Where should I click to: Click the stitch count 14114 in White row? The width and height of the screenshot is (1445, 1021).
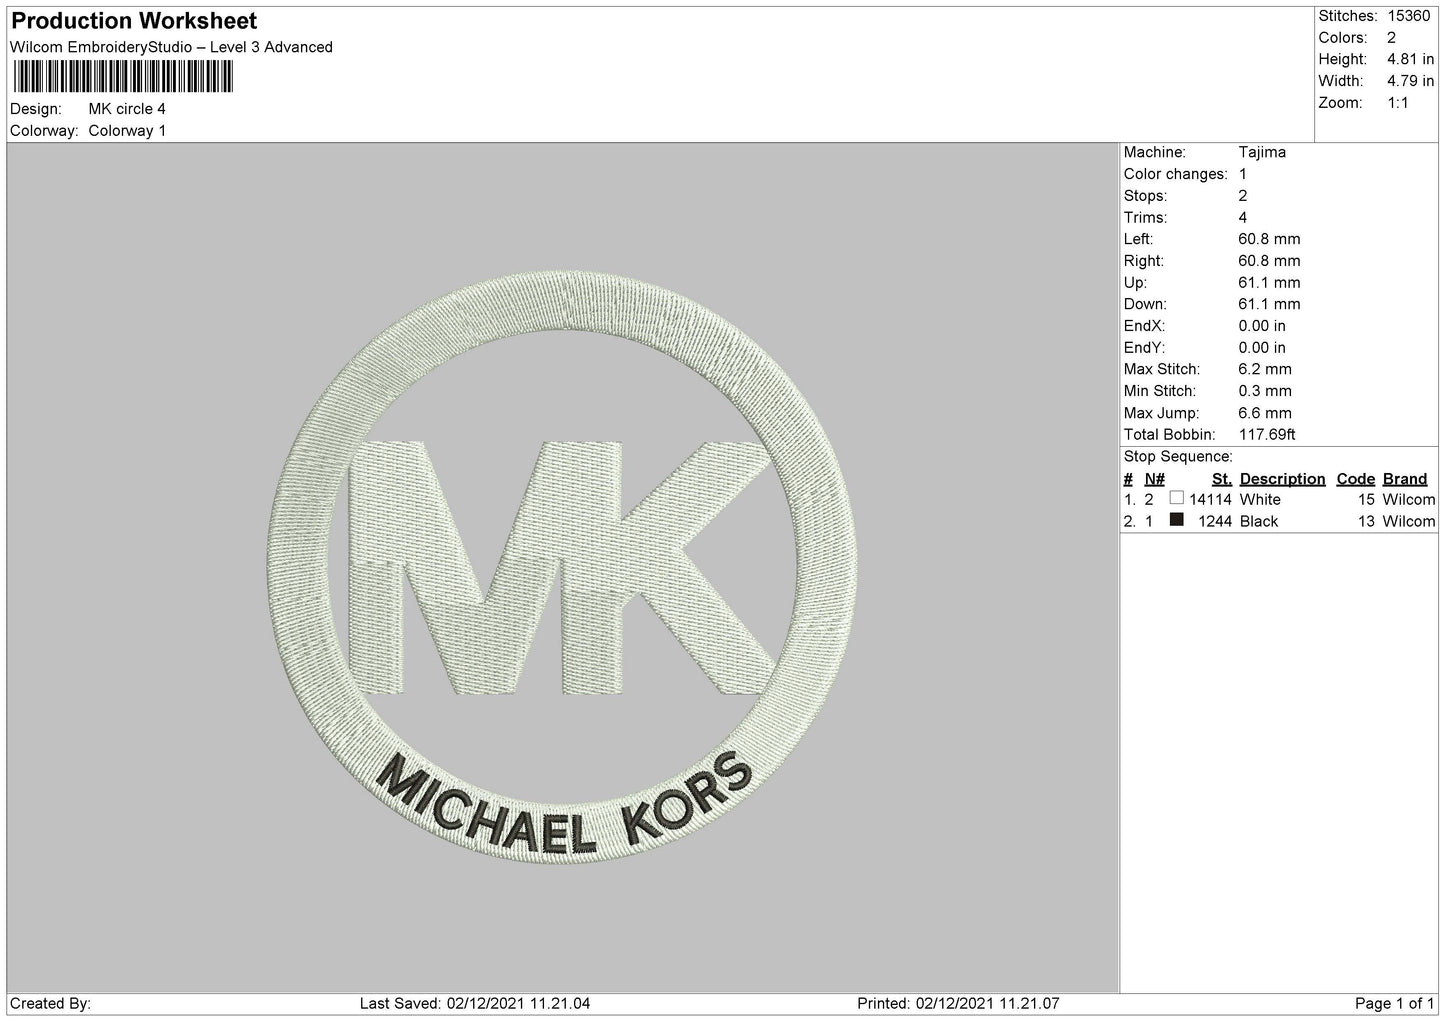click(x=1210, y=499)
